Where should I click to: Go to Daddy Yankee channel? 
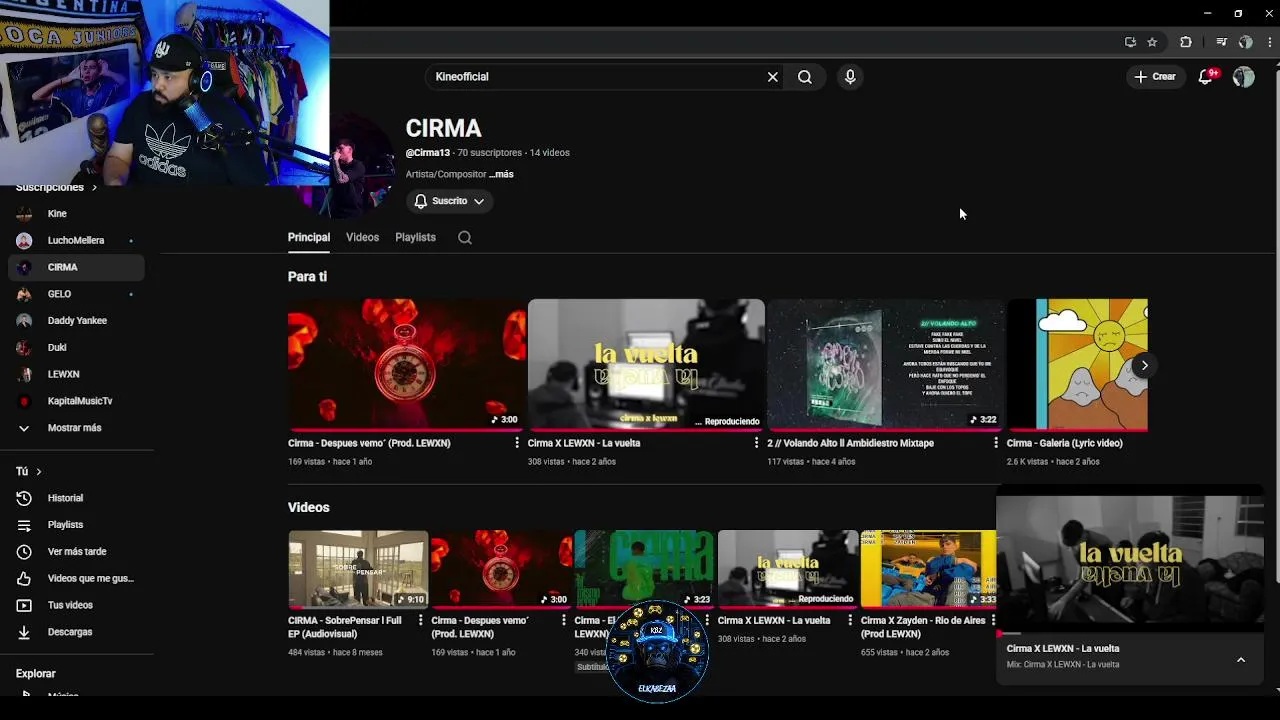coord(77,321)
